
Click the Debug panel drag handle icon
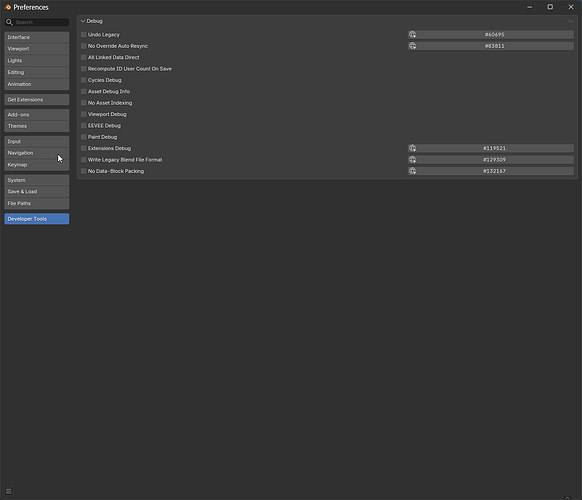click(x=570, y=22)
